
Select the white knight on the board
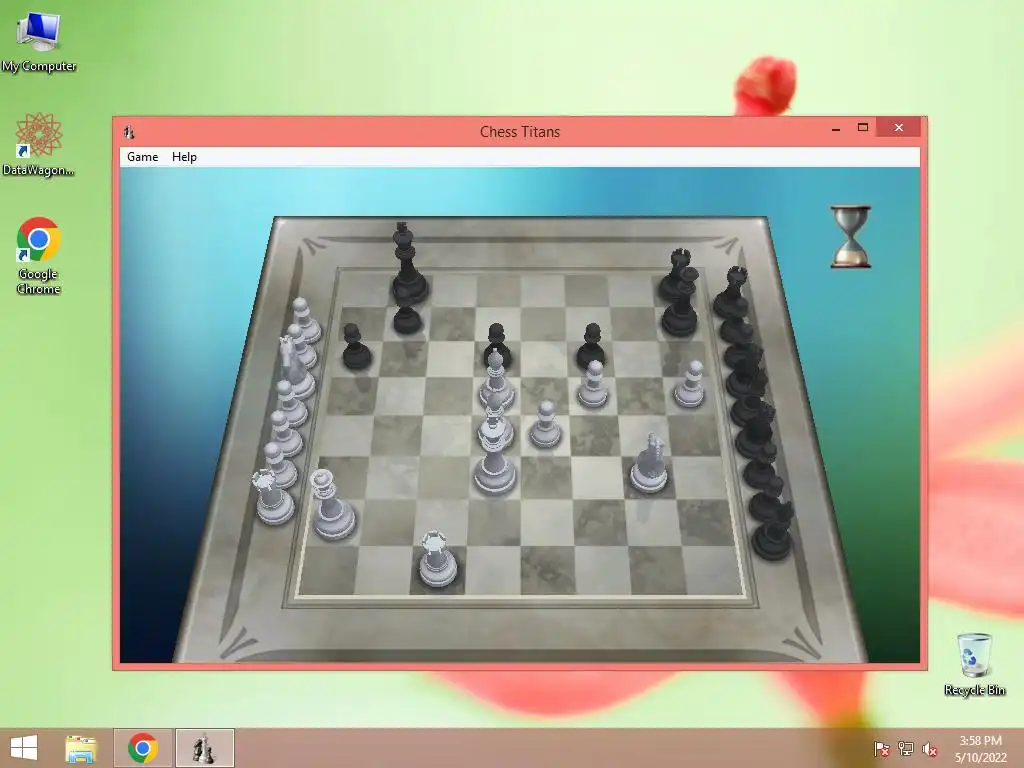coord(649,462)
